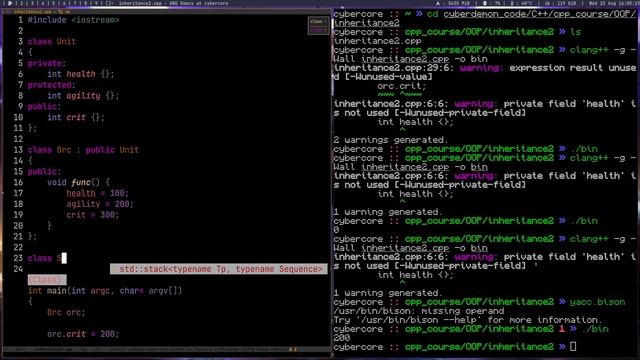Click 'int agility {};' on line 8
Image resolution: width=640 pixels, height=360 pixels.
click(x=83, y=96)
